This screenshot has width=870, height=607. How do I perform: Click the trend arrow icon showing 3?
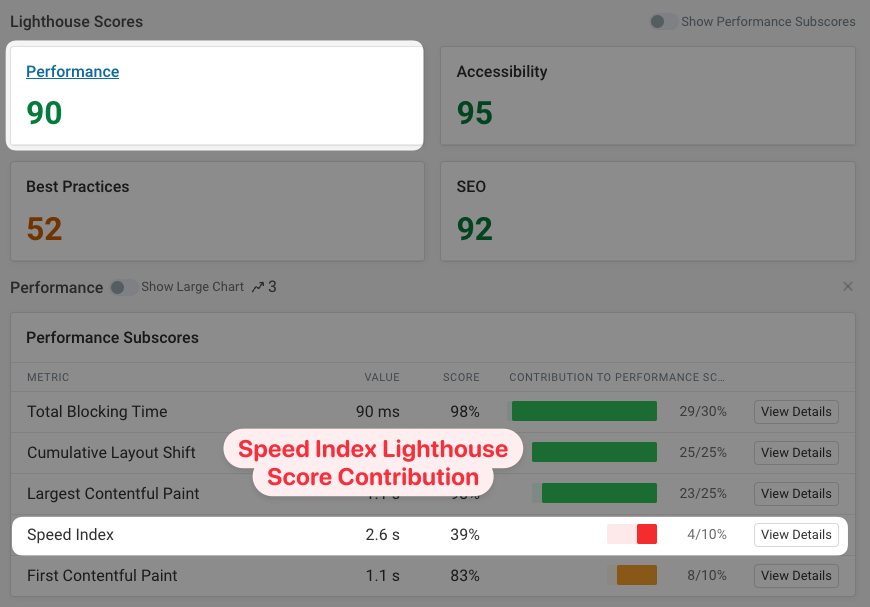click(x=262, y=286)
